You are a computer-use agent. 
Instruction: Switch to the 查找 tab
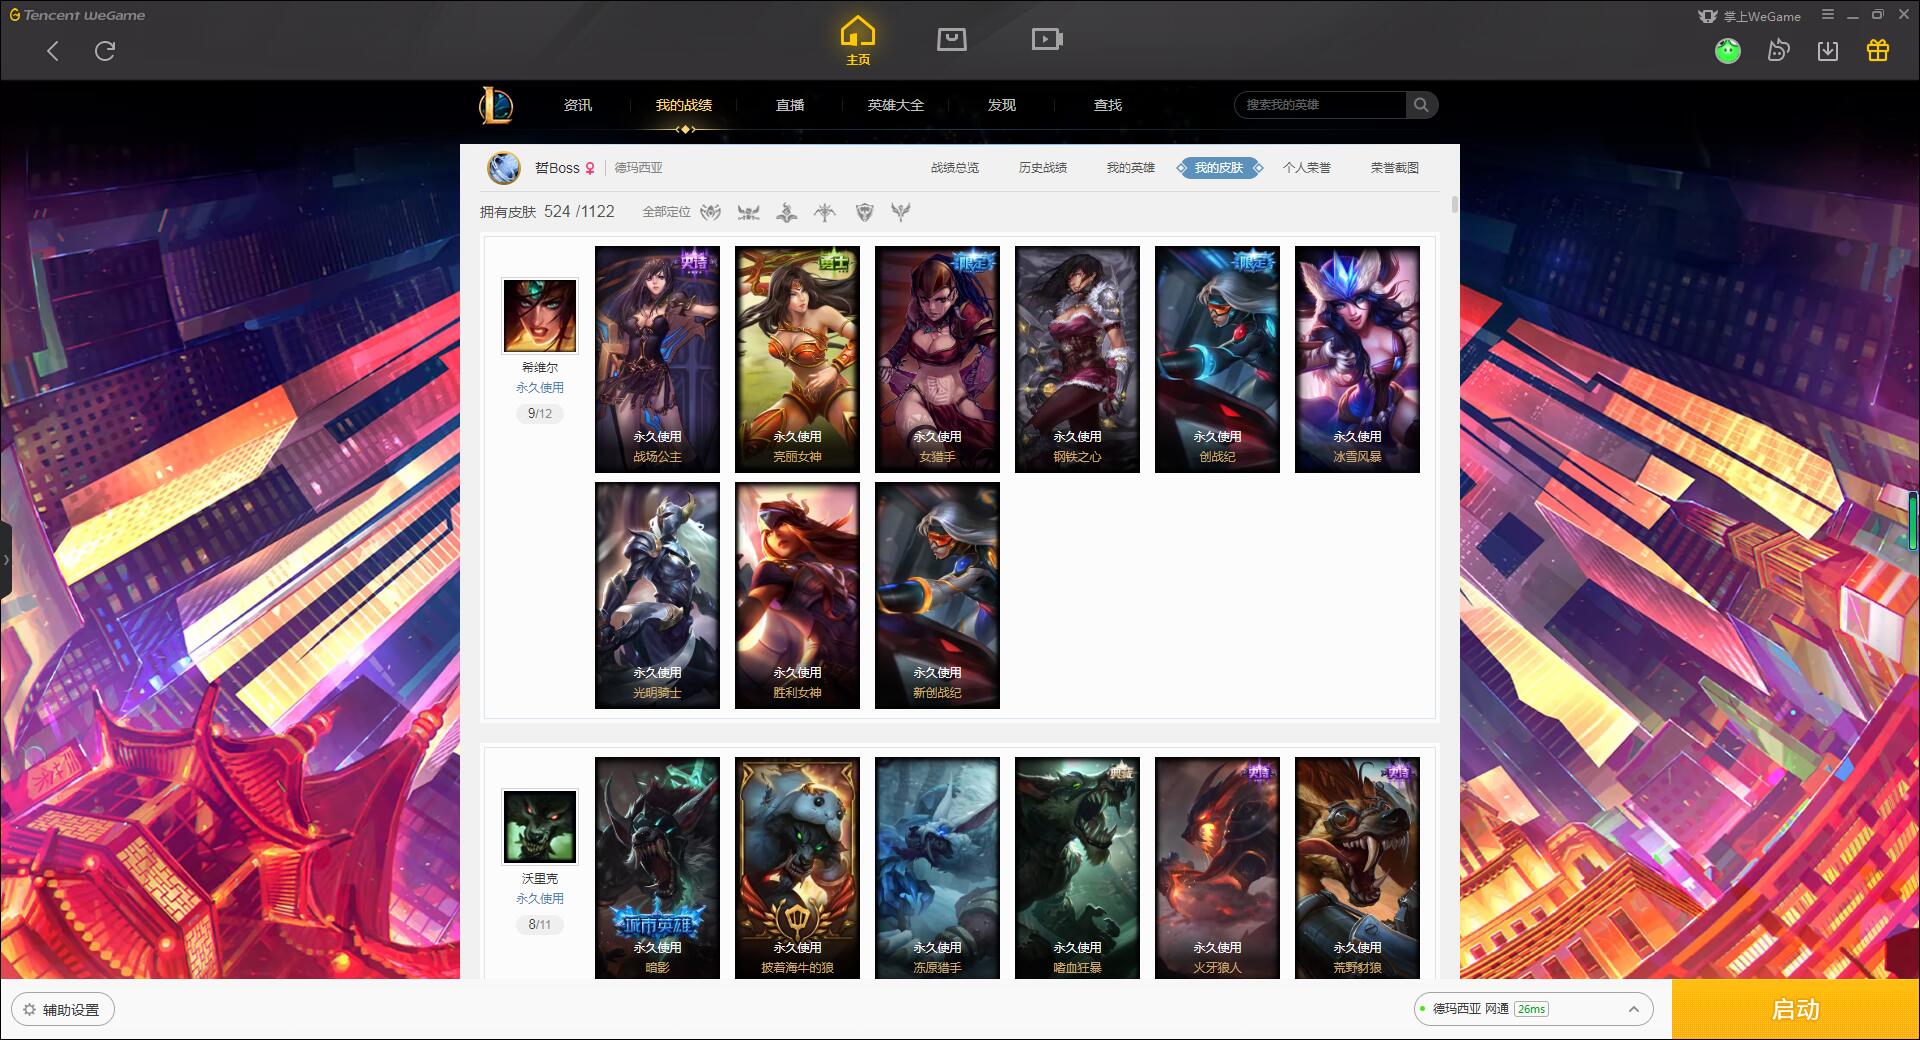coord(1108,105)
